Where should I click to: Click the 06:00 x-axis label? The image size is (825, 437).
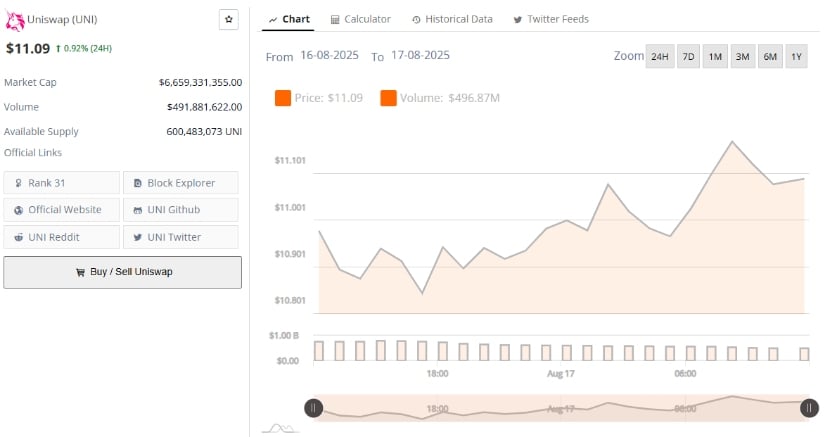(685, 373)
